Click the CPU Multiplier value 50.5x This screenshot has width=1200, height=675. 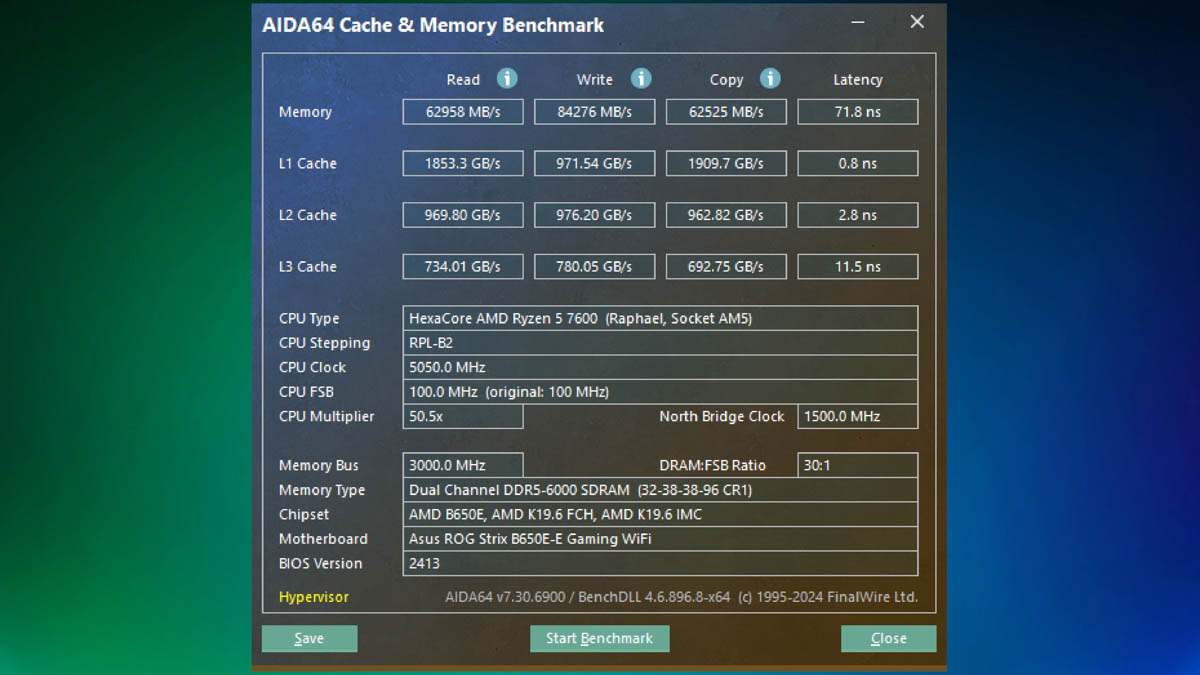point(463,416)
